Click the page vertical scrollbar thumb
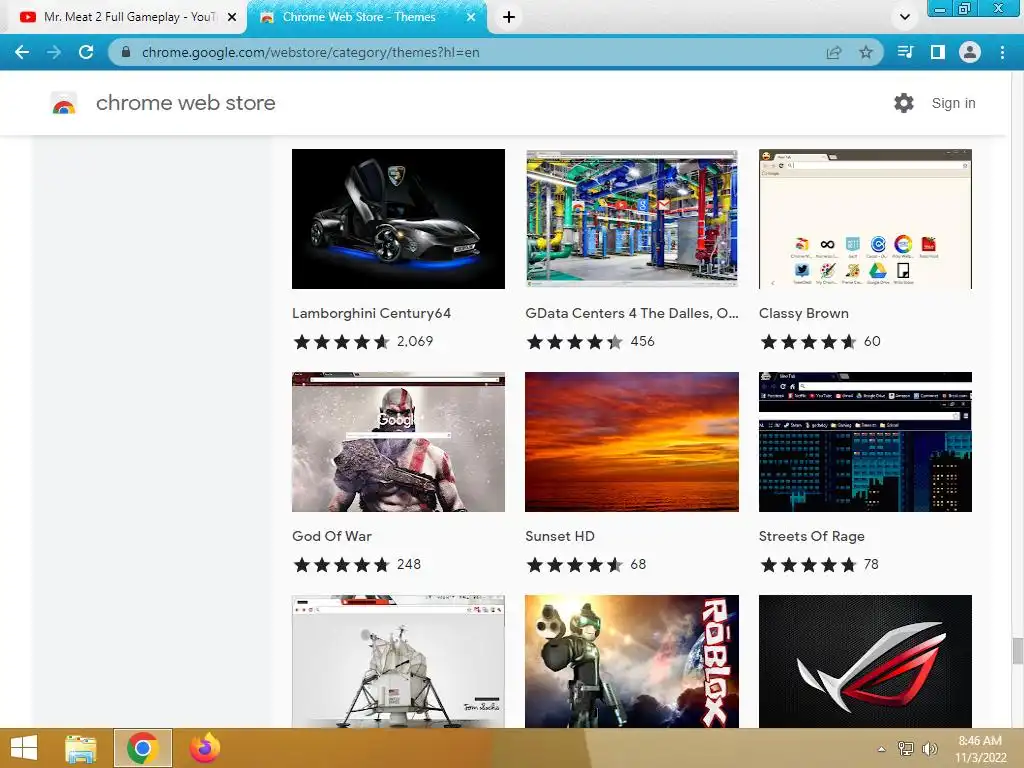The image size is (1024, 768). coord(1017,651)
